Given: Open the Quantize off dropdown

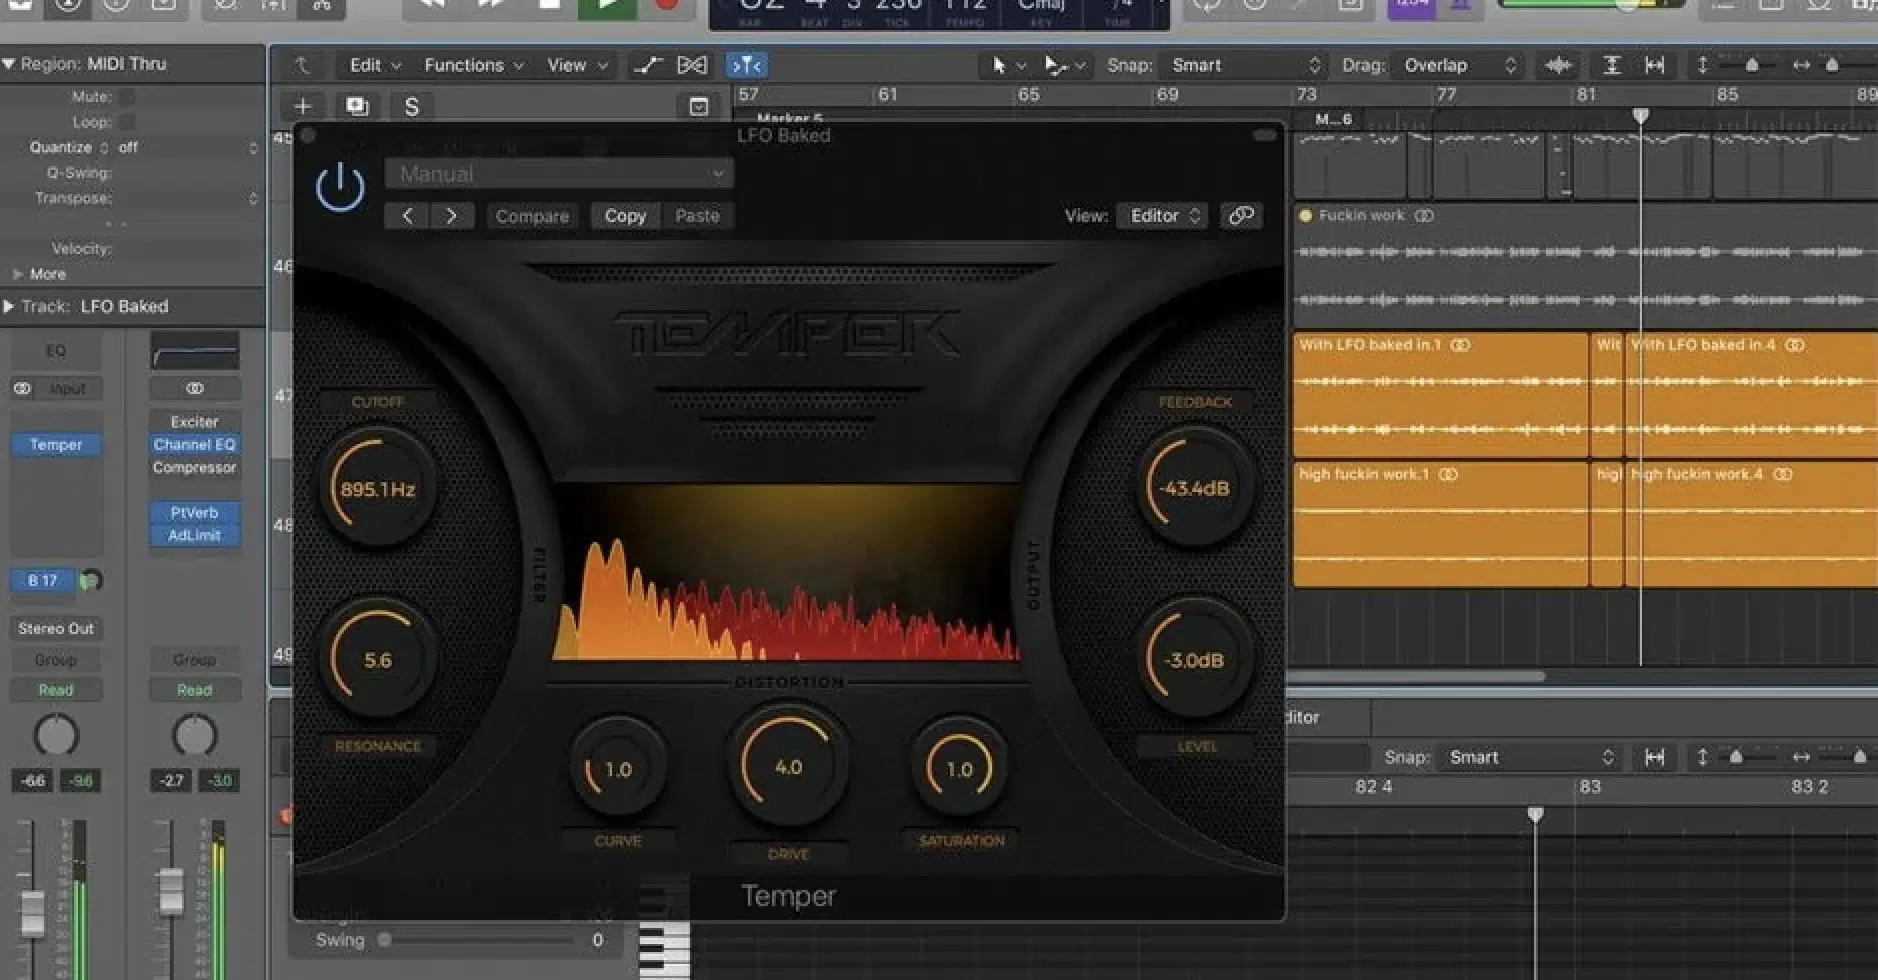Looking at the screenshot, I should (x=187, y=147).
